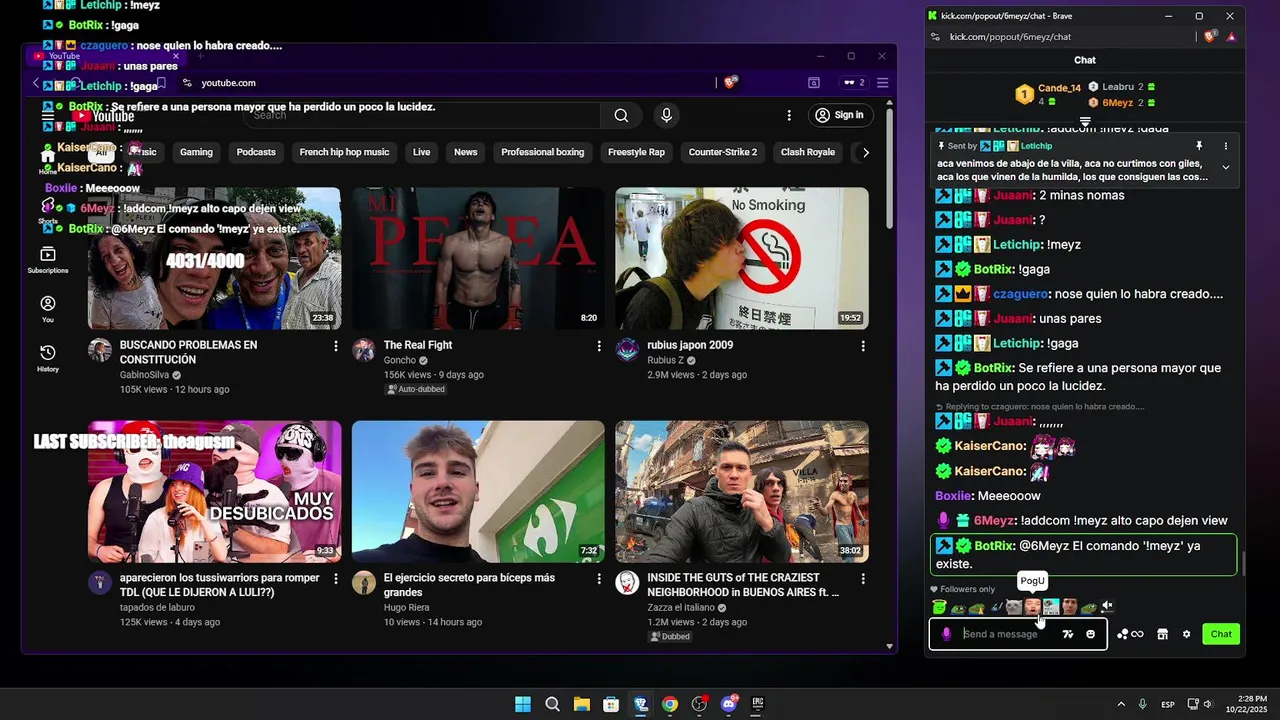Click the purple microphone icon in chat input
The height and width of the screenshot is (720, 1280).
click(946, 634)
